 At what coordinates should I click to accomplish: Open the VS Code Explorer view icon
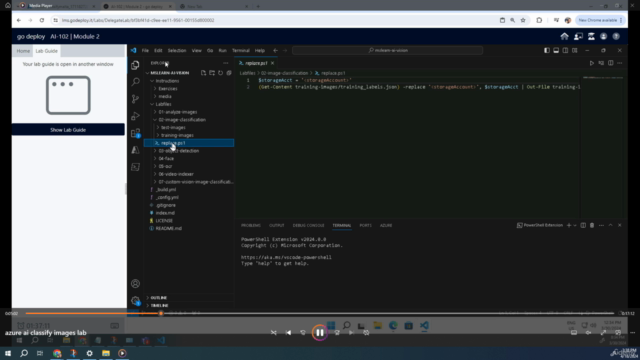tap(136, 65)
